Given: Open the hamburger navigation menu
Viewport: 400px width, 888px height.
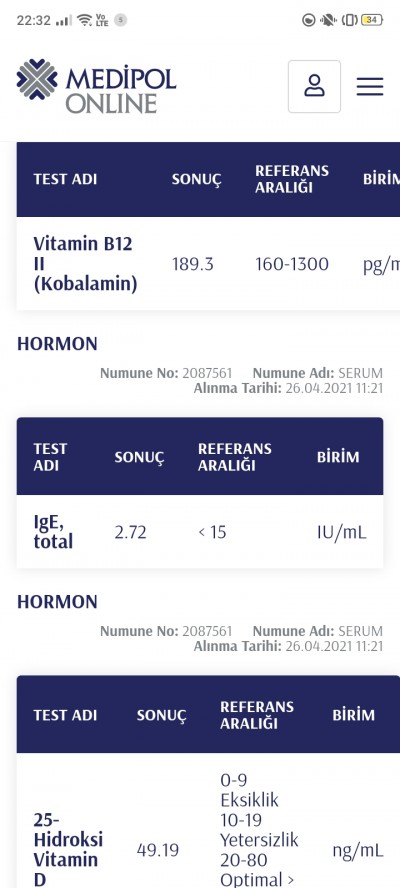Looking at the screenshot, I should coord(370,87).
